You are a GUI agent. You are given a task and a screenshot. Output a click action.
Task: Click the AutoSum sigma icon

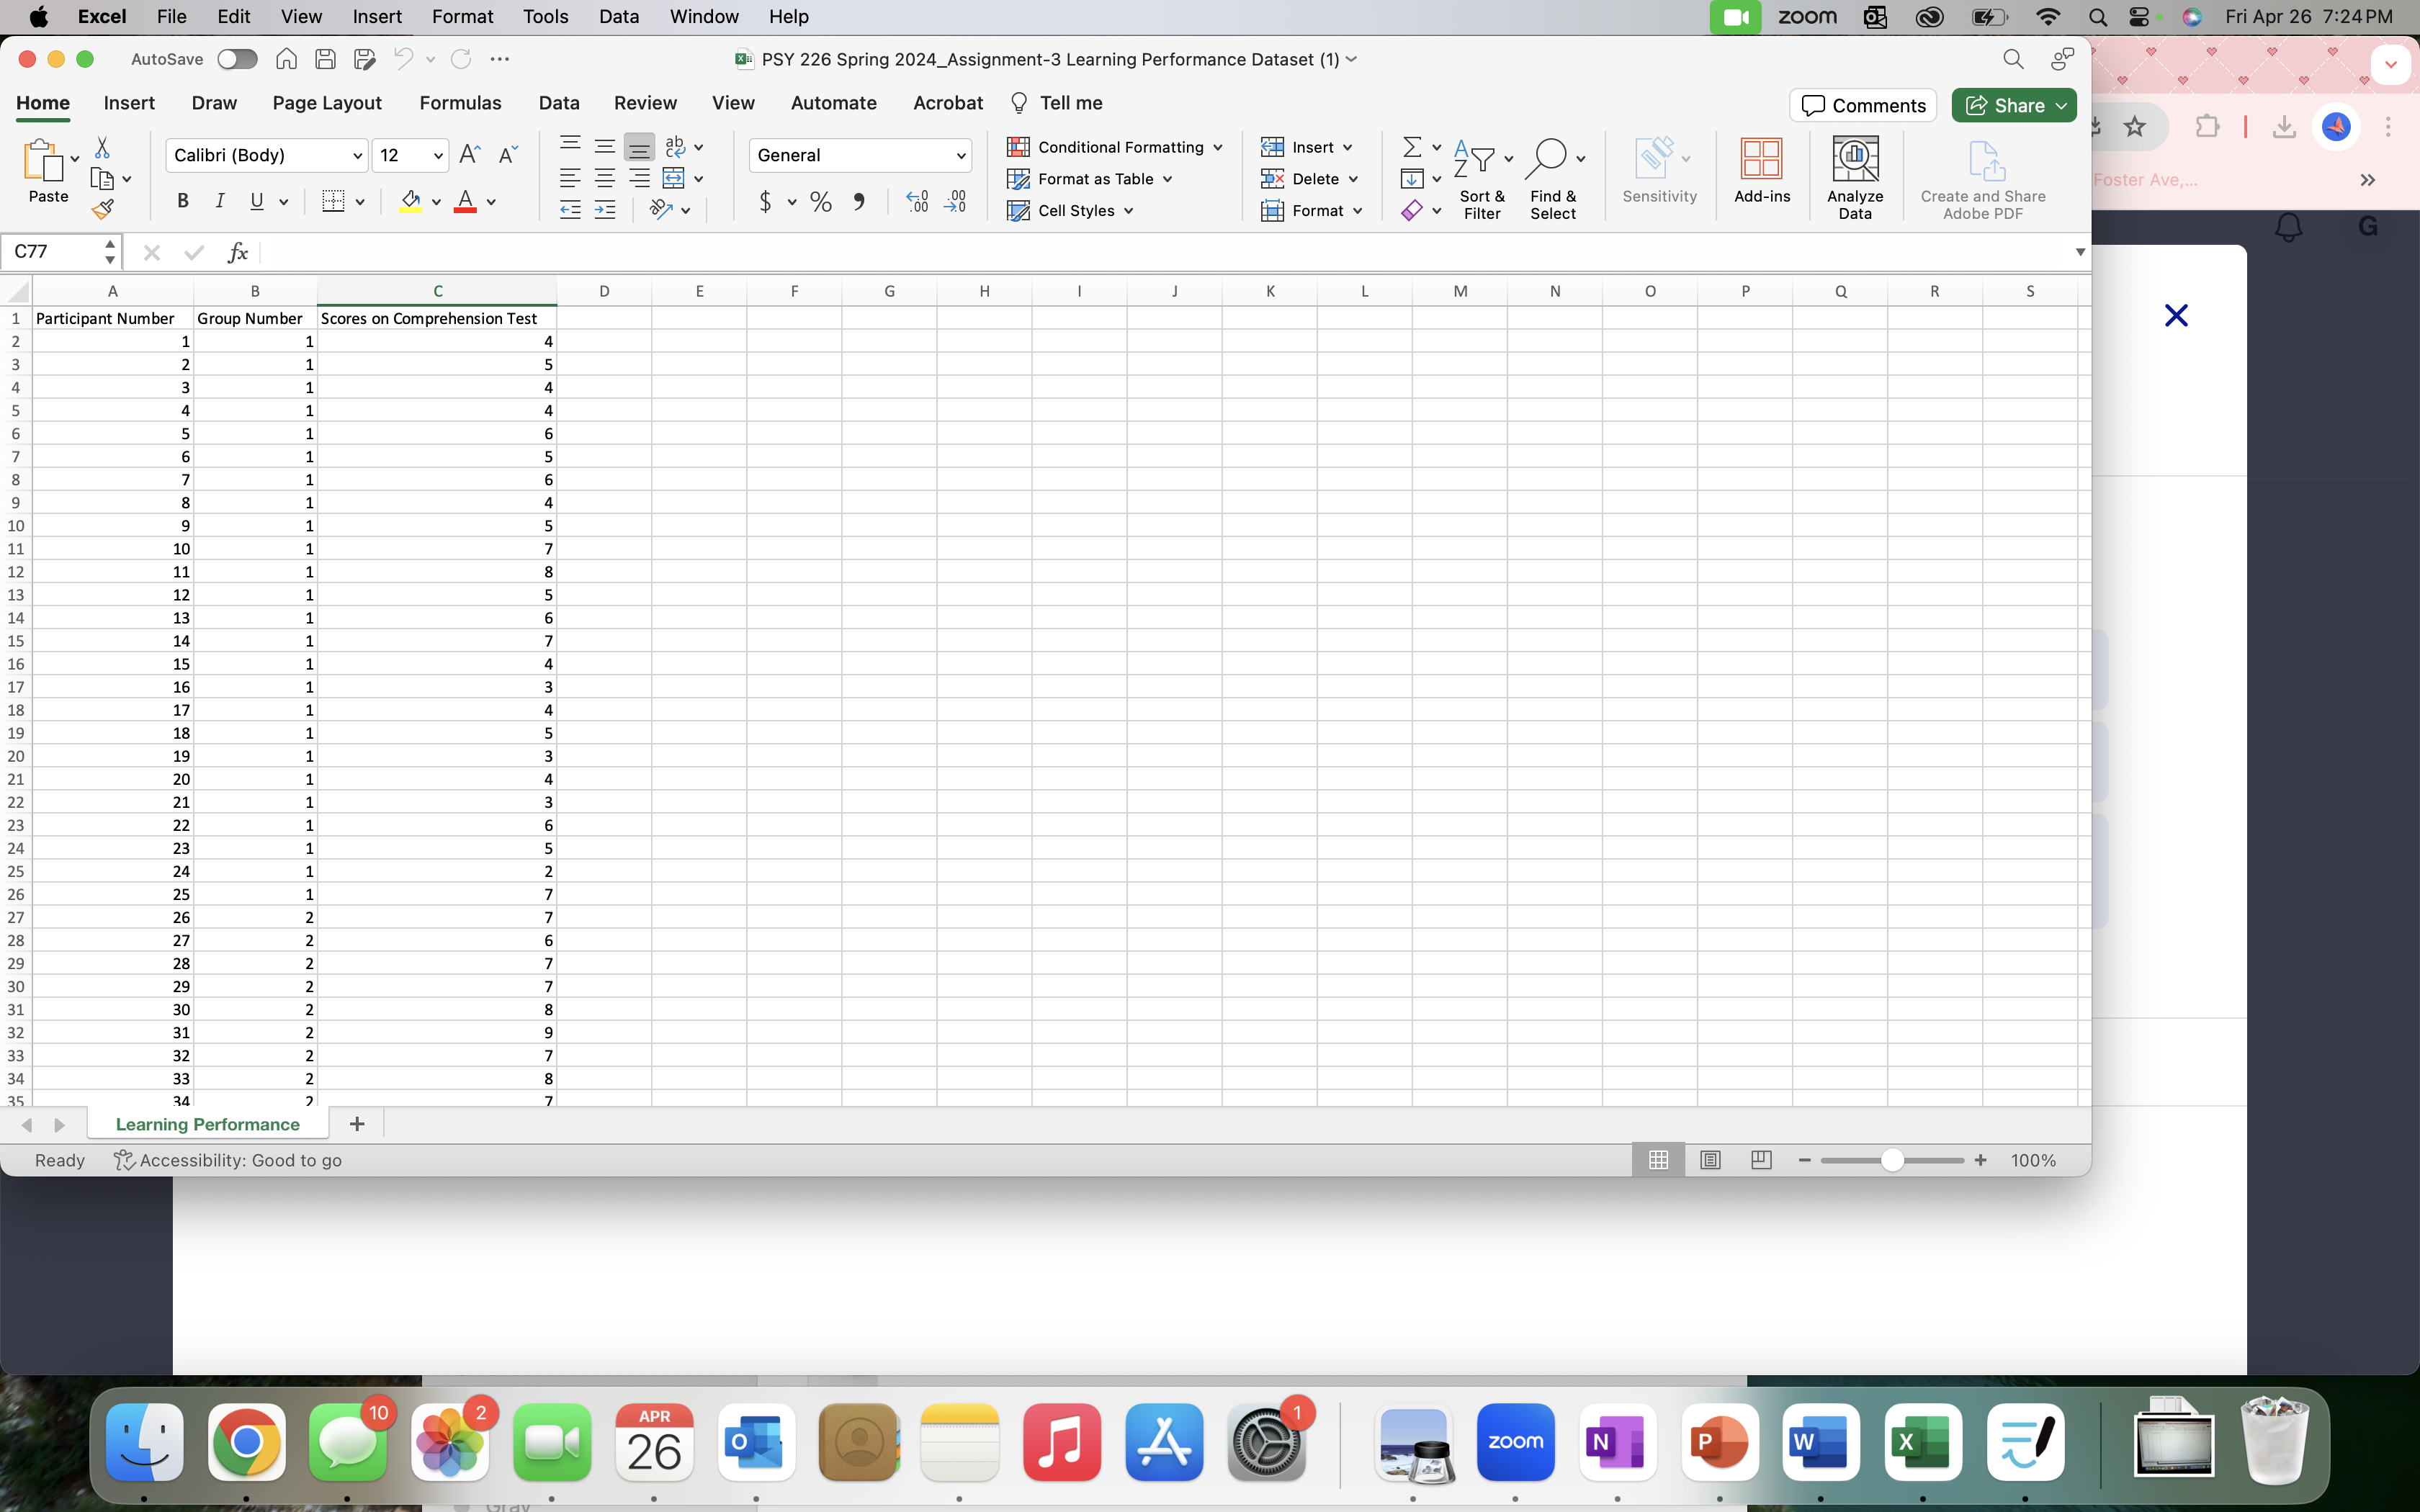(1411, 148)
